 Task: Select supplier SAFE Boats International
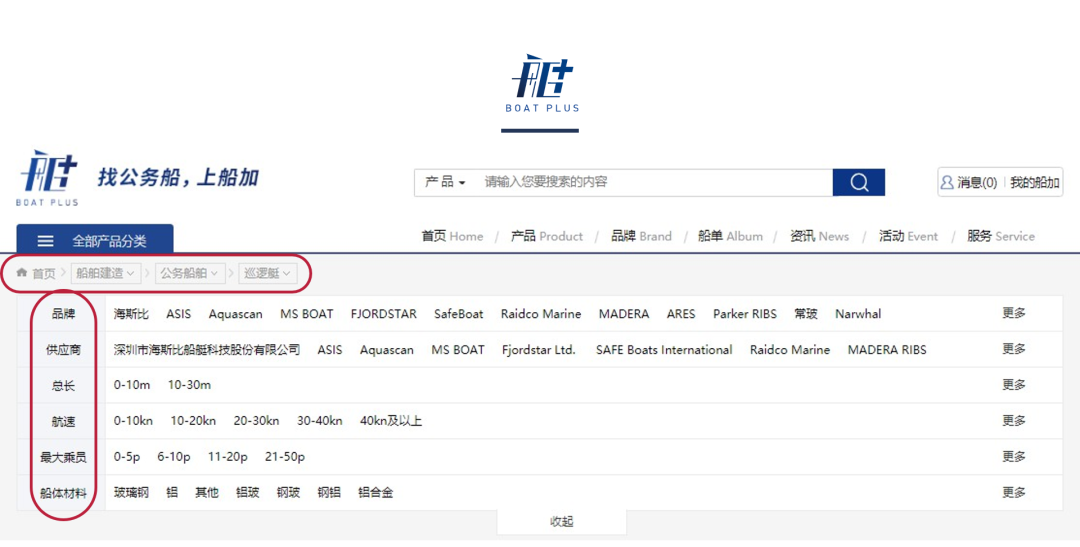(x=664, y=349)
